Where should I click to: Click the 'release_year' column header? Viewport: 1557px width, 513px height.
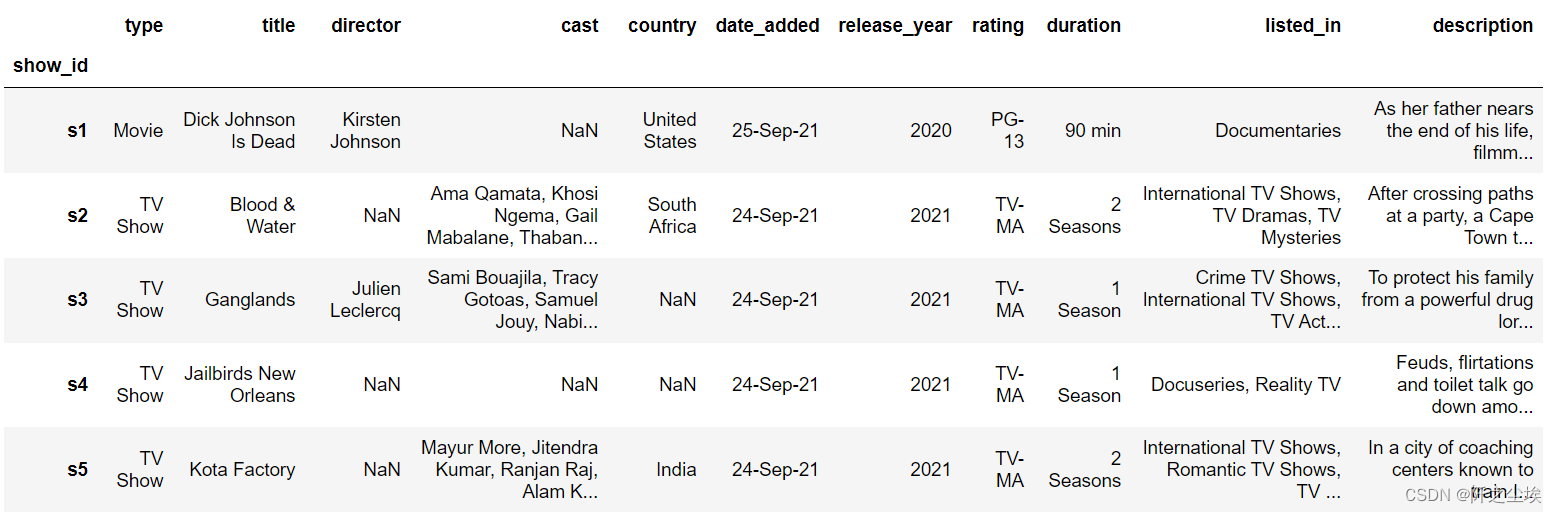[x=895, y=26]
